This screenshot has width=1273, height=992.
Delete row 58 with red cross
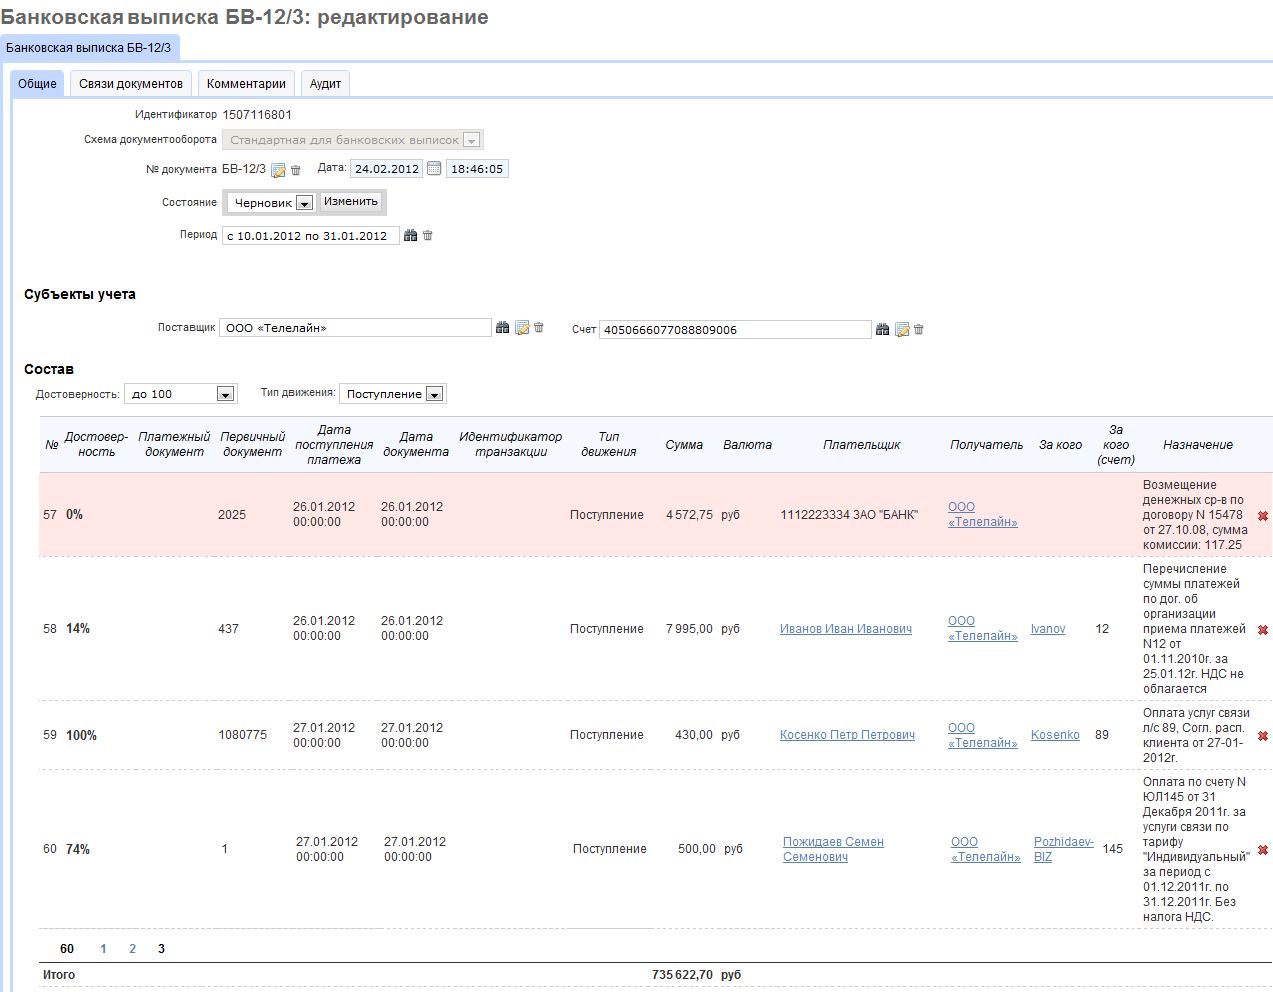coord(1263,630)
